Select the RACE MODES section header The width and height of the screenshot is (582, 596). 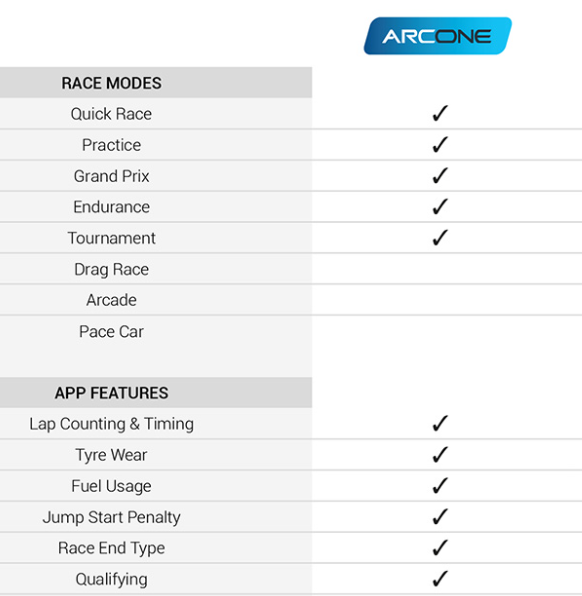click(111, 83)
